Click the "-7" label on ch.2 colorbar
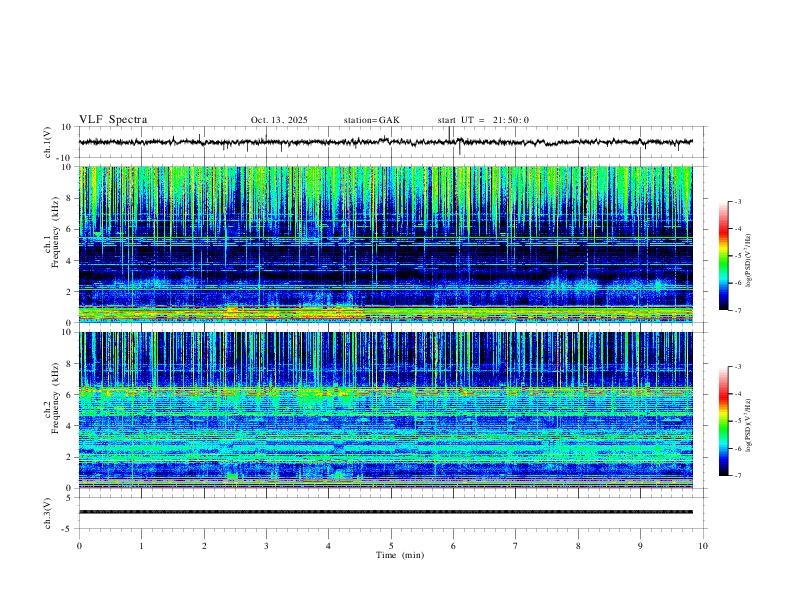Screen dimensions: 792x612 coord(738,476)
